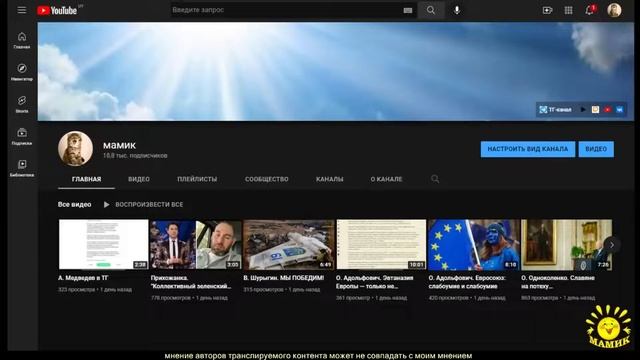This screenshot has width=640, height=360.
Task: Click the ВИДЕО blue button
Action: 596,149
